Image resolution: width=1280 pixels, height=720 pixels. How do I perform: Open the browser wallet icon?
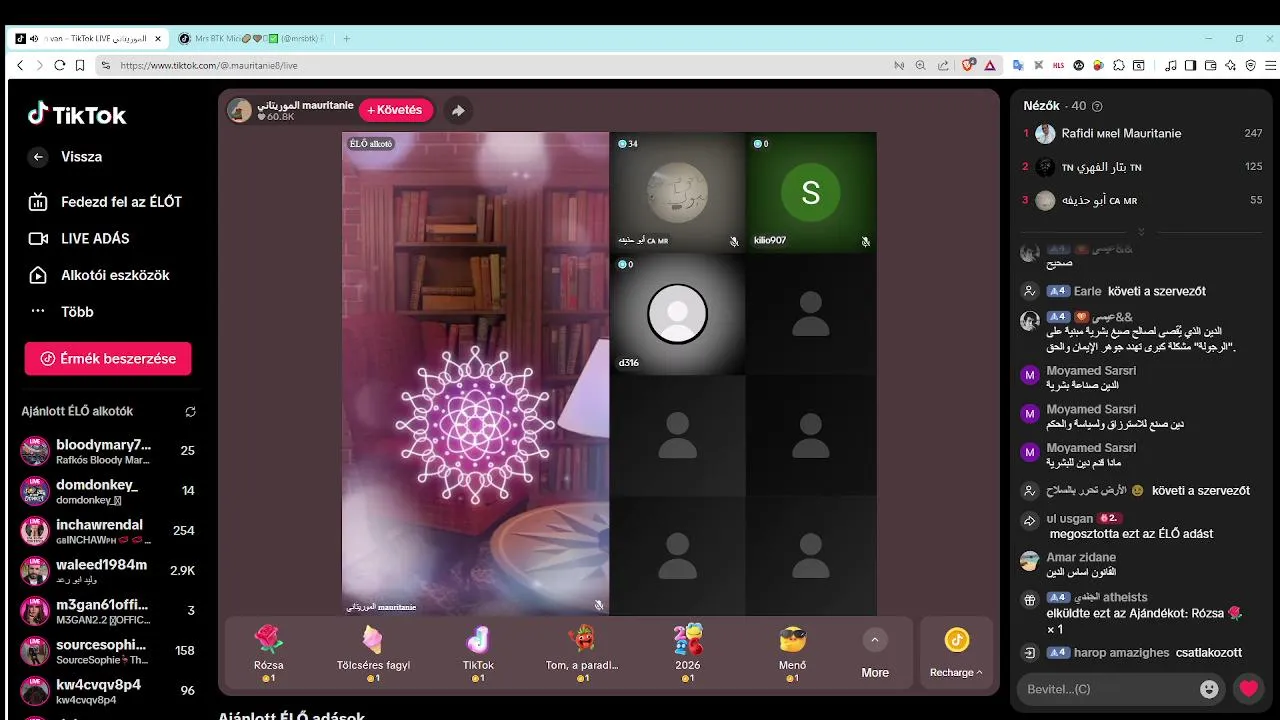point(1210,65)
